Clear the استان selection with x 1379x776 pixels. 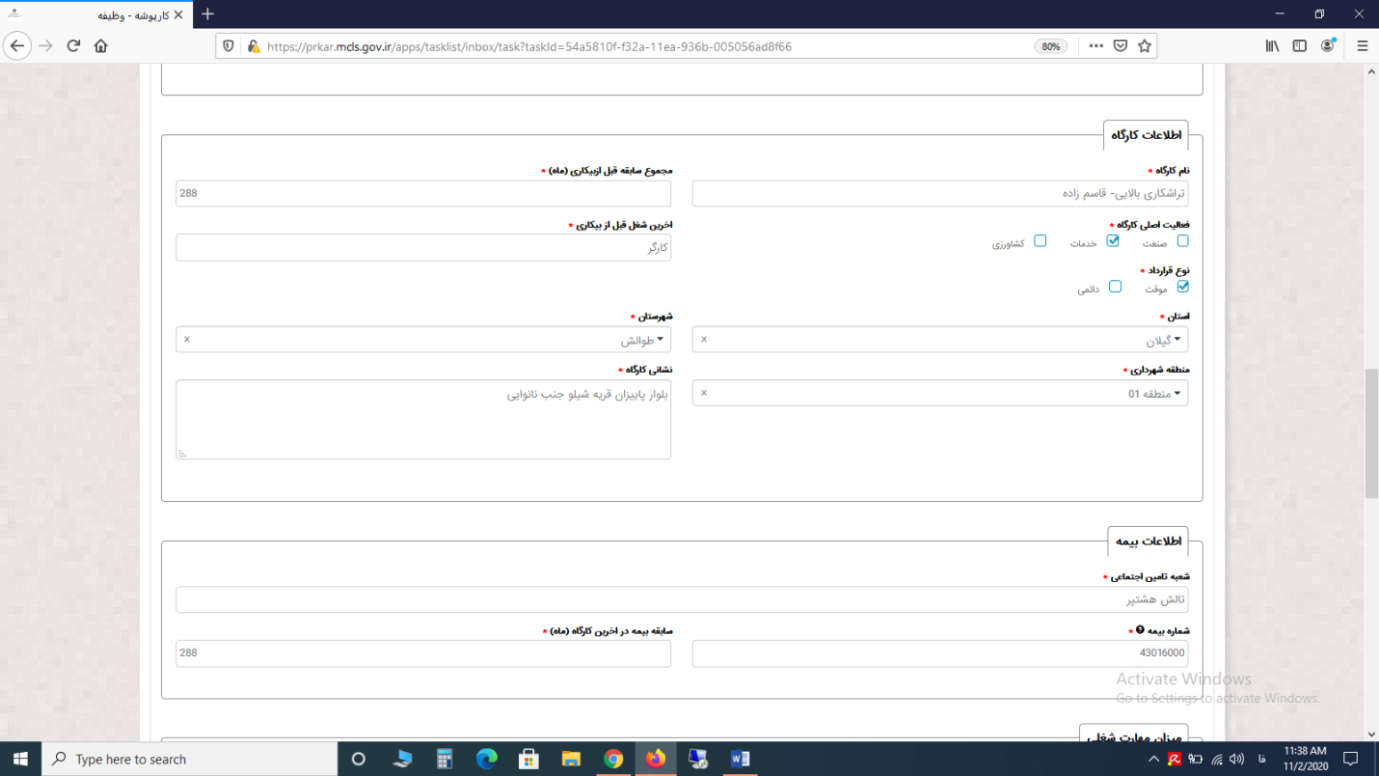point(704,340)
